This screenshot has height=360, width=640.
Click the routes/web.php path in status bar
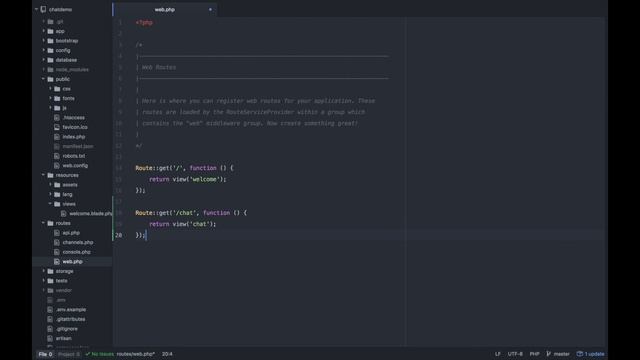click(x=136, y=354)
